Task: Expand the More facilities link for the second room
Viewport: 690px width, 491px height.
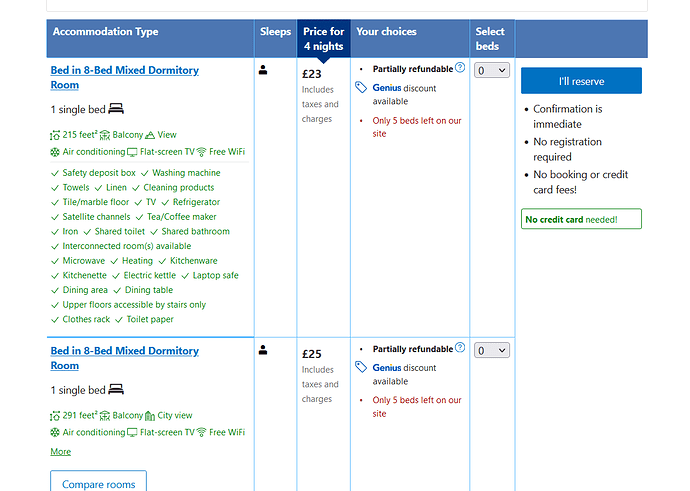Action: point(60,452)
